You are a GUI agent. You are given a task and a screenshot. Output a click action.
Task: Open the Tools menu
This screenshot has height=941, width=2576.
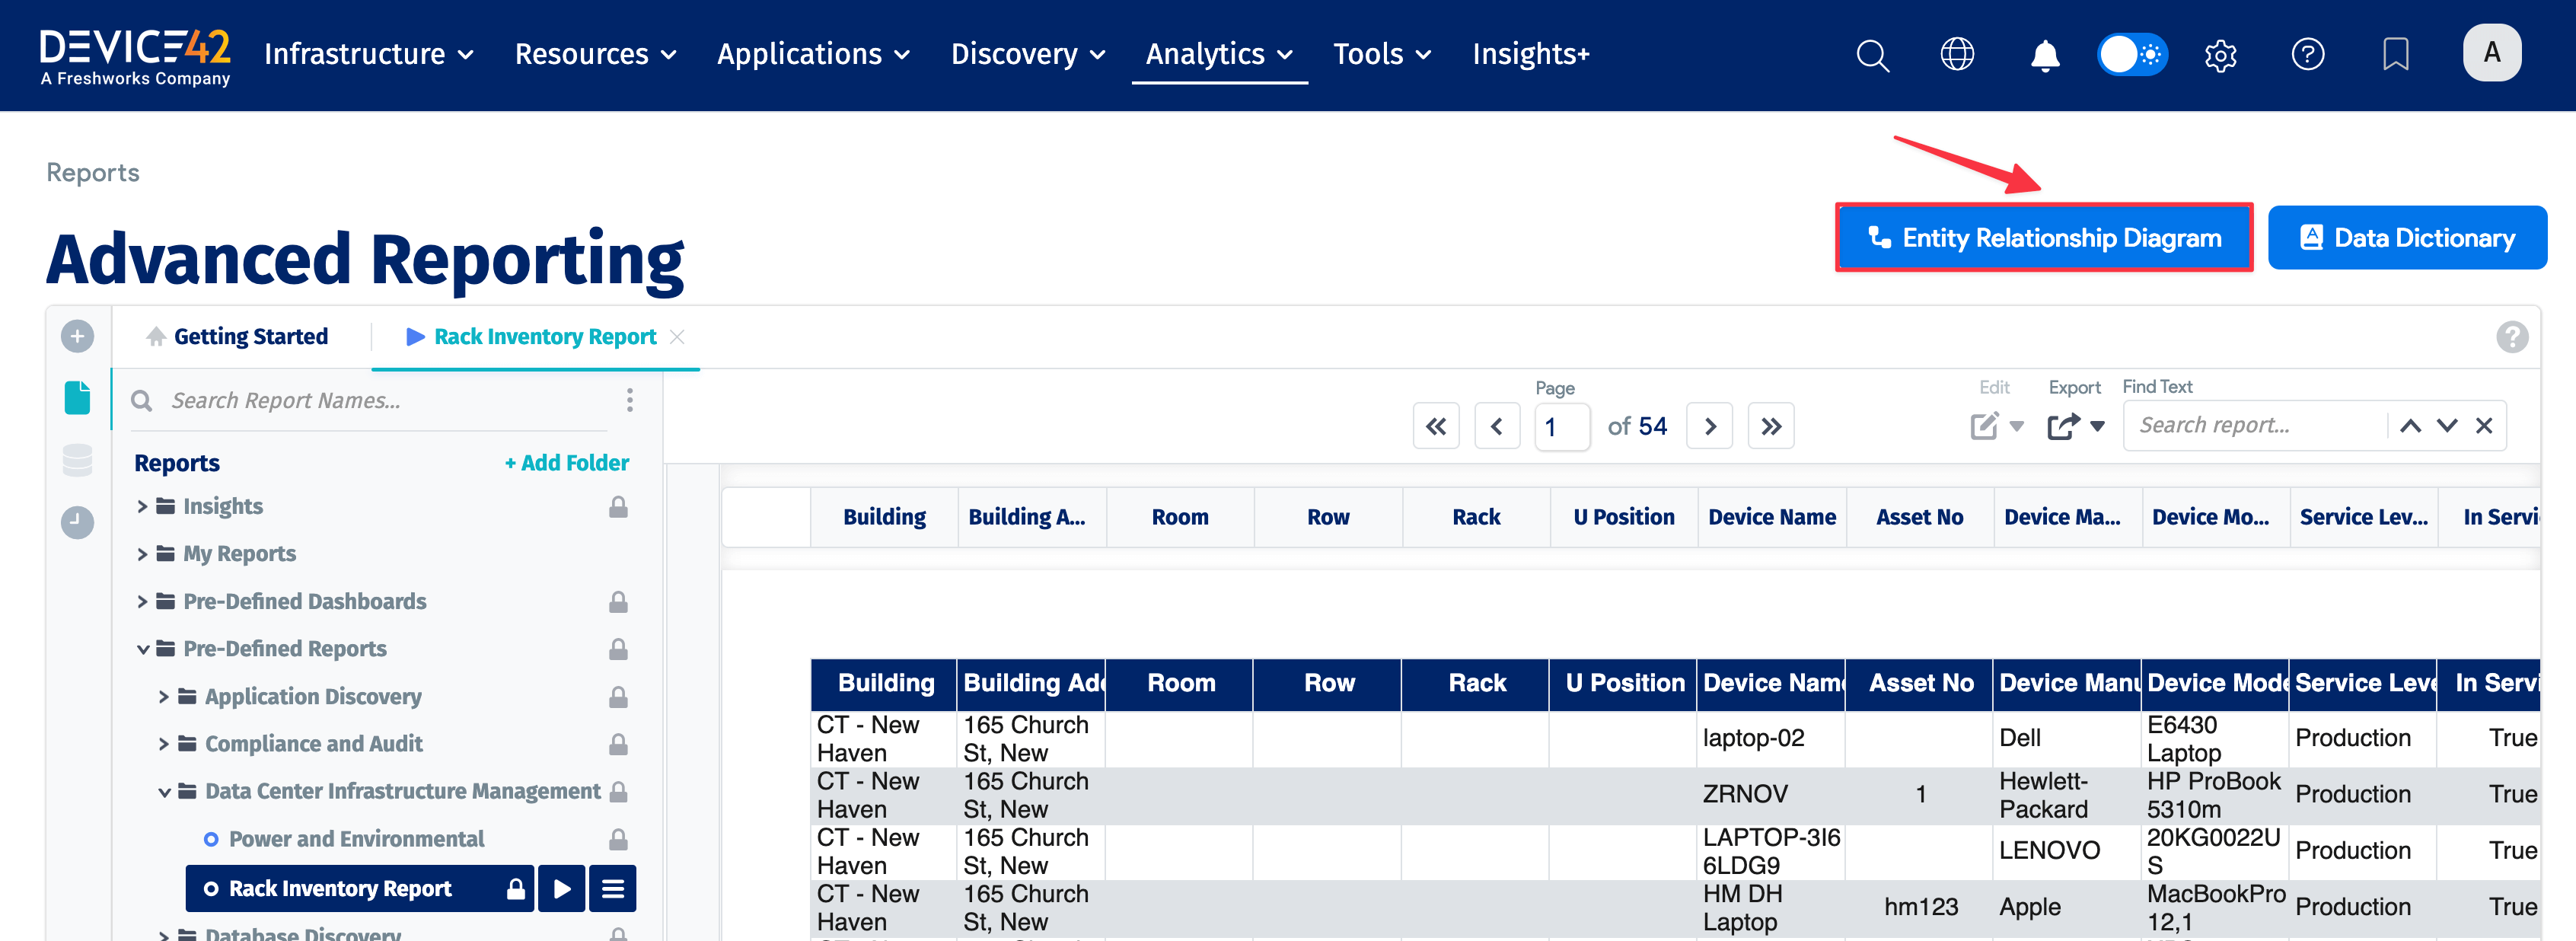1382,54
